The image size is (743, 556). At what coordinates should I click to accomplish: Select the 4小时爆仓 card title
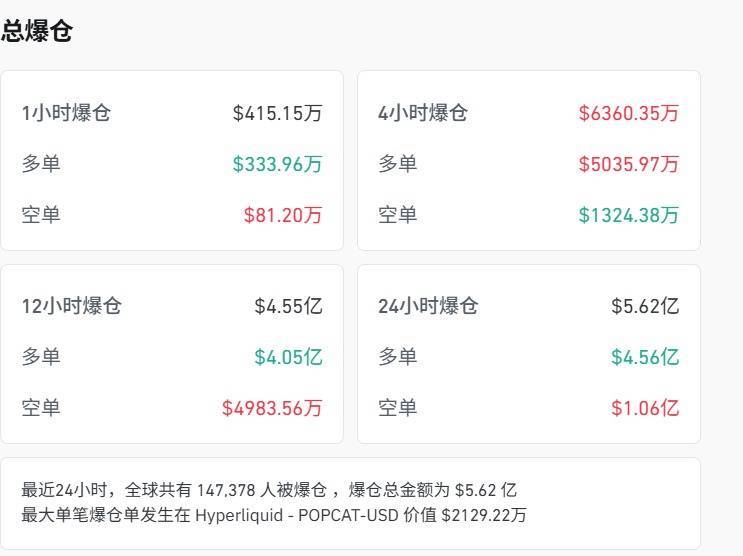pos(422,113)
